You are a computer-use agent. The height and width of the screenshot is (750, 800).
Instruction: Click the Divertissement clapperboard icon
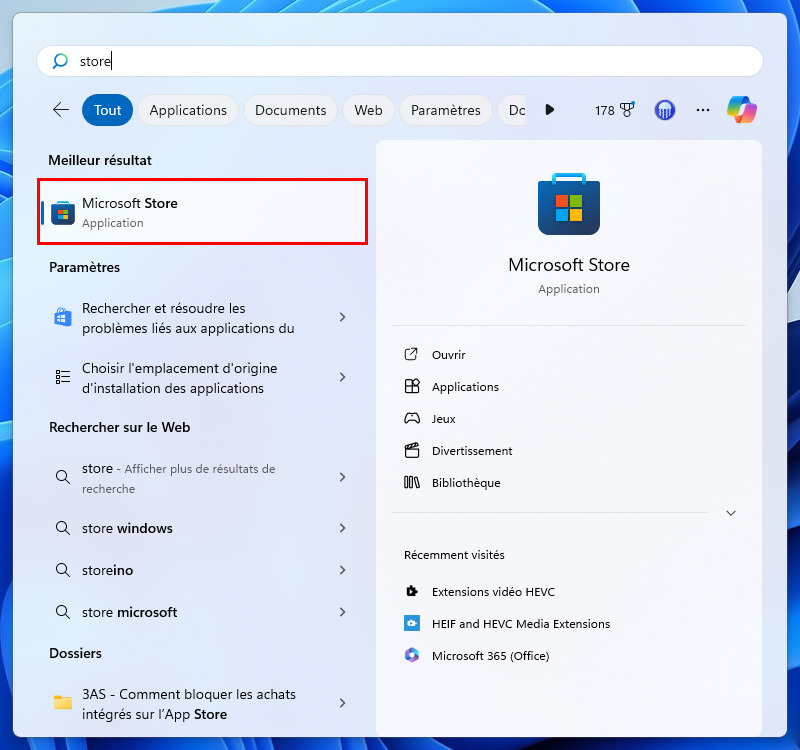(412, 451)
